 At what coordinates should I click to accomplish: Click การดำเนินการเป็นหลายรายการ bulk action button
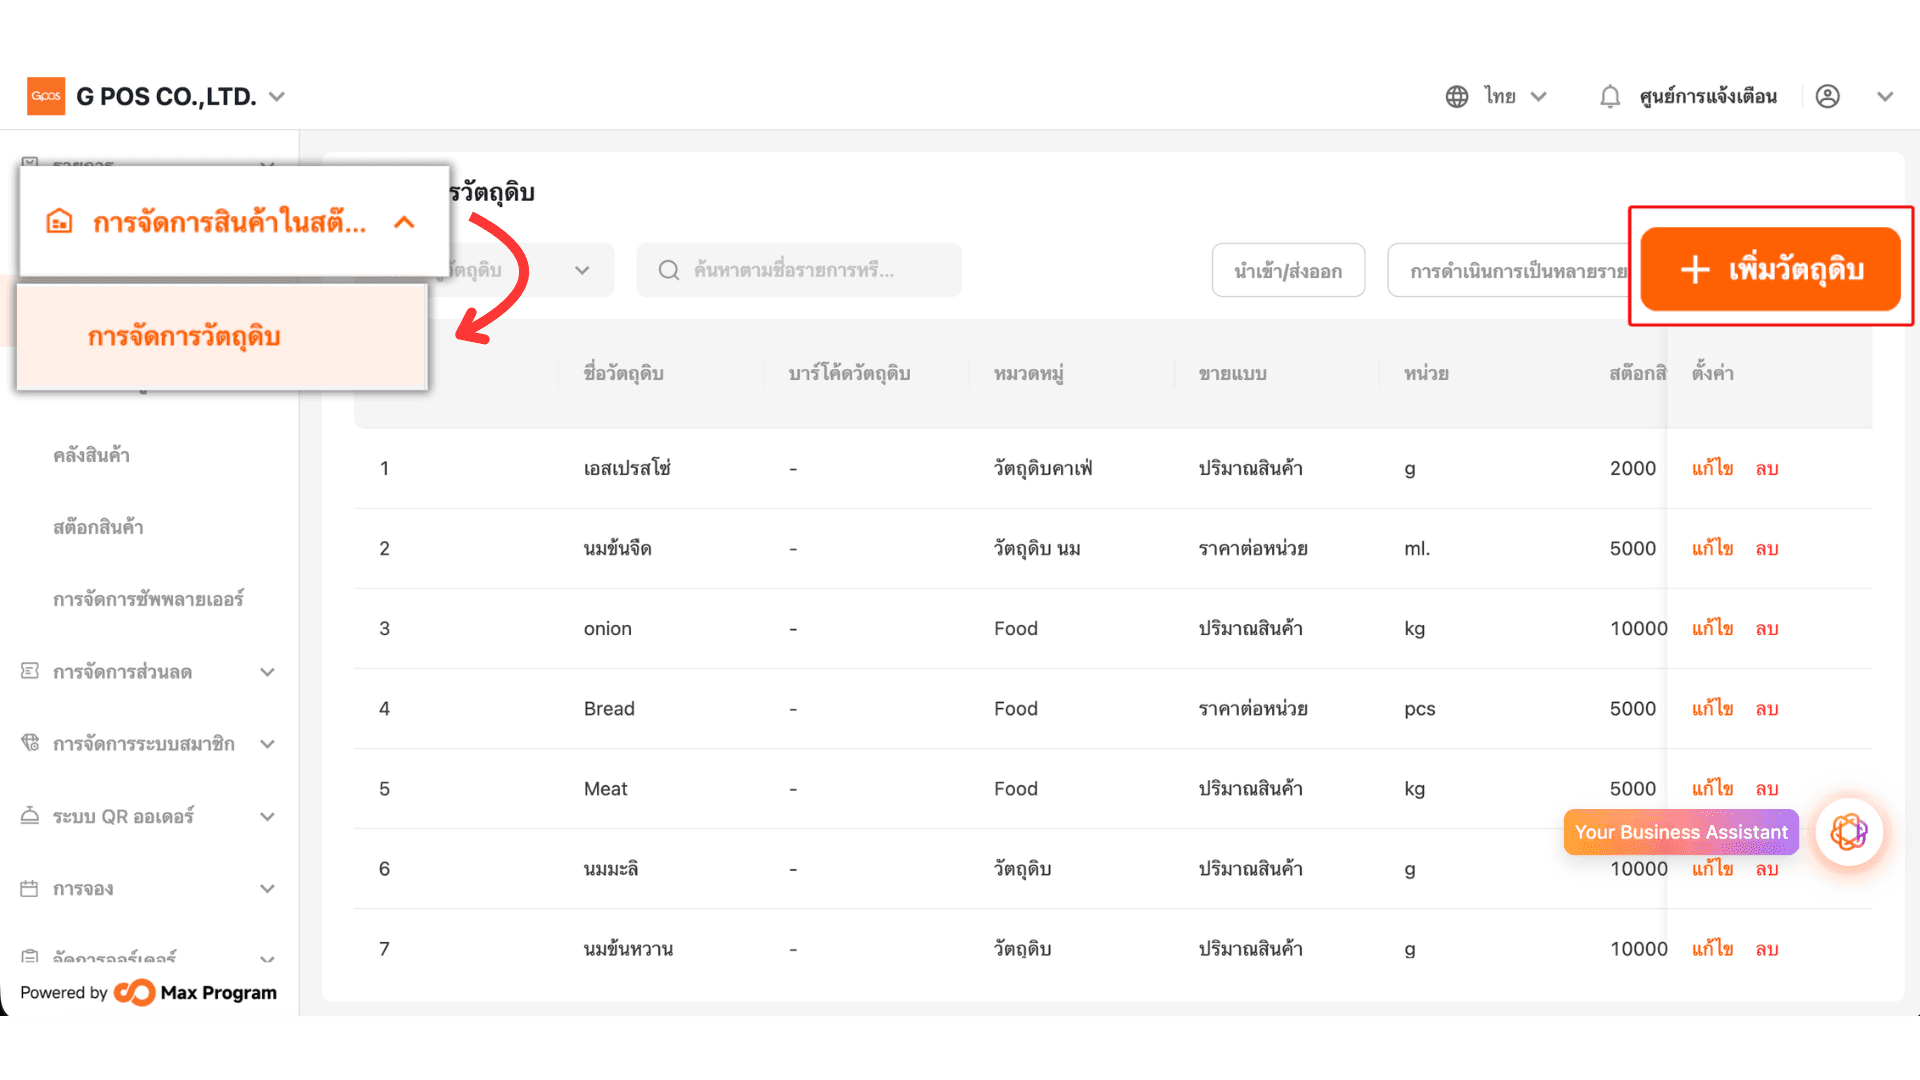click(x=1510, y=270)
